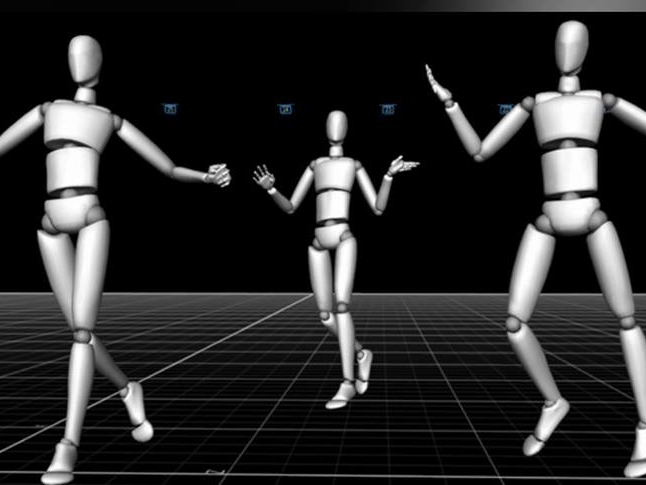Select camera marker behind right mannequin's forearm
The image size is (646, 485).
505,109
